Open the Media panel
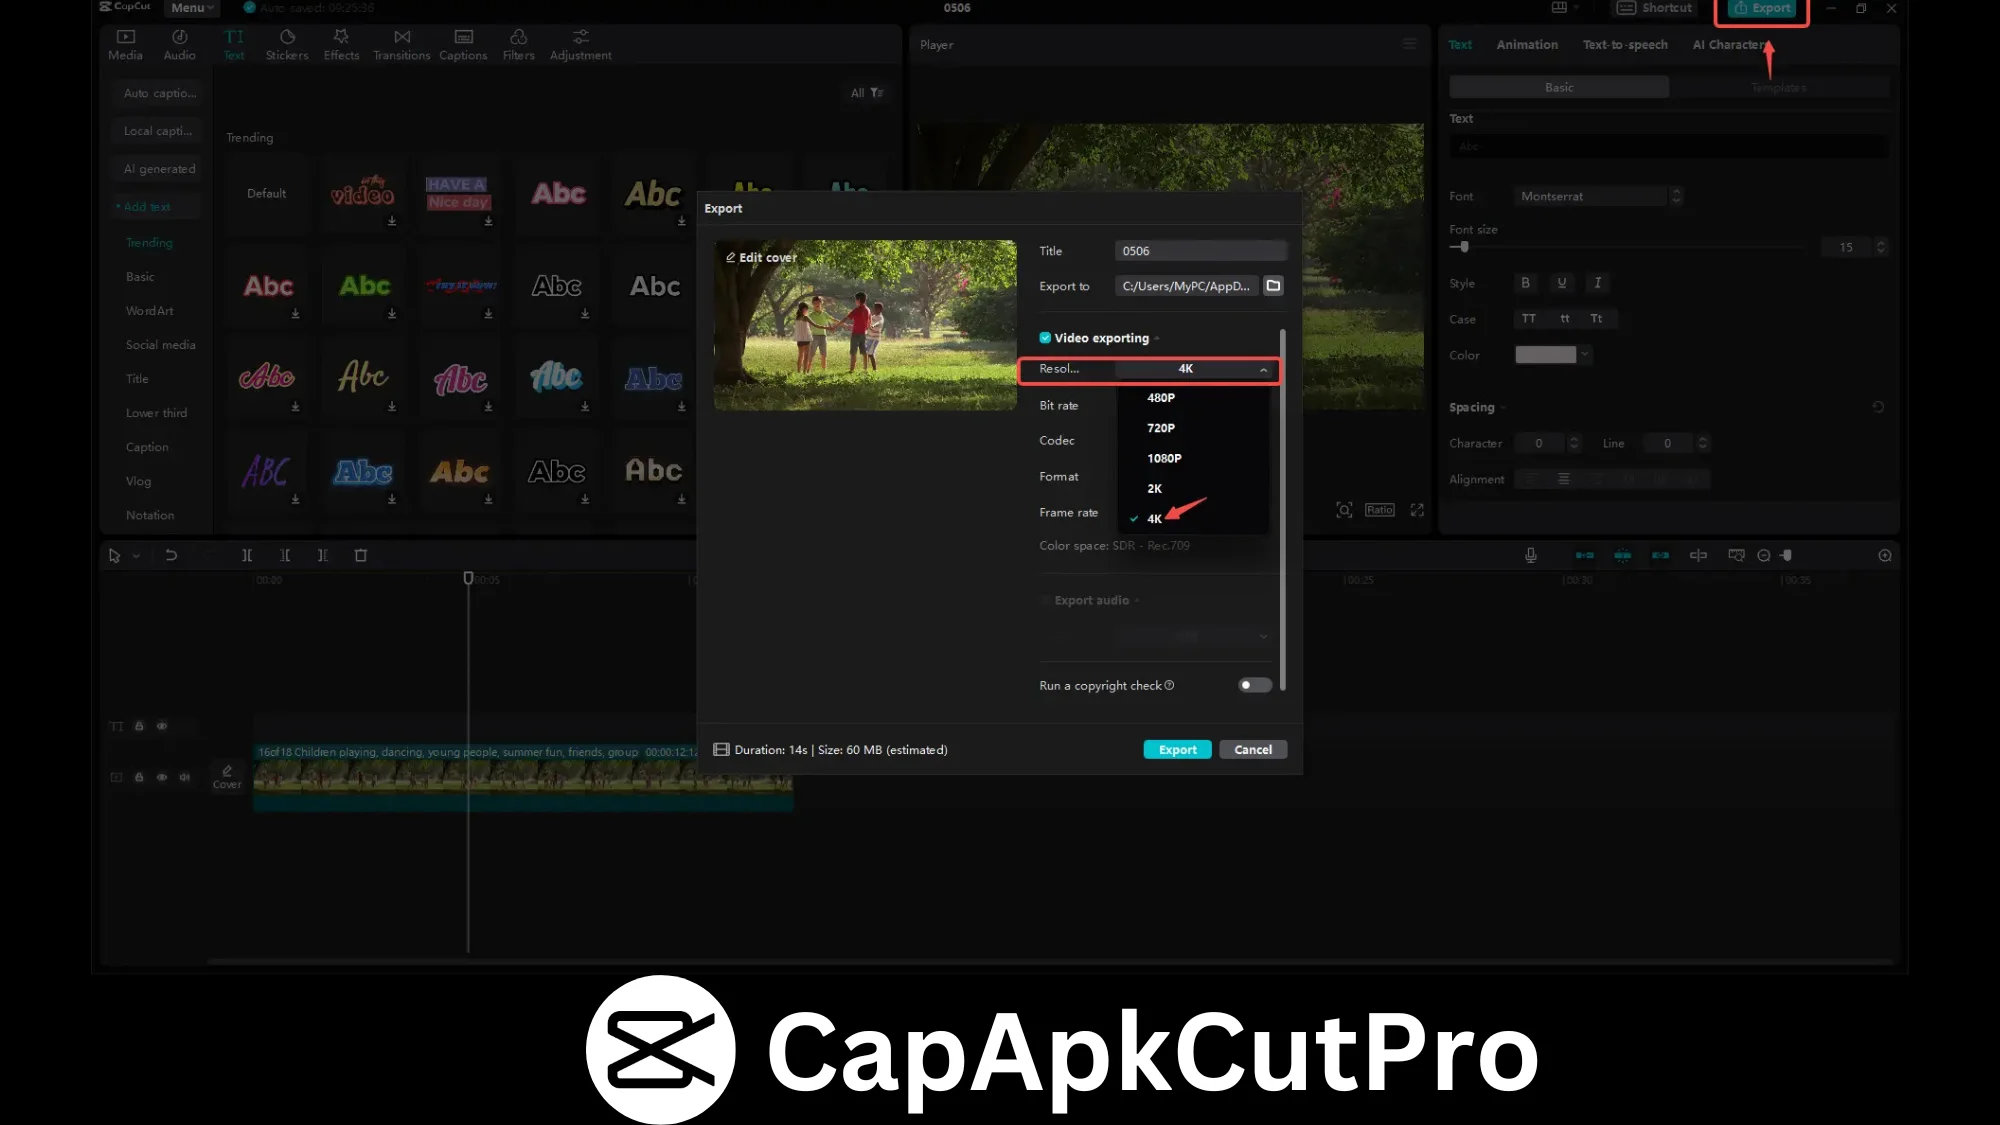Image resolution: width=2000 pixels, height=1125 pixels. click(125, 45)
